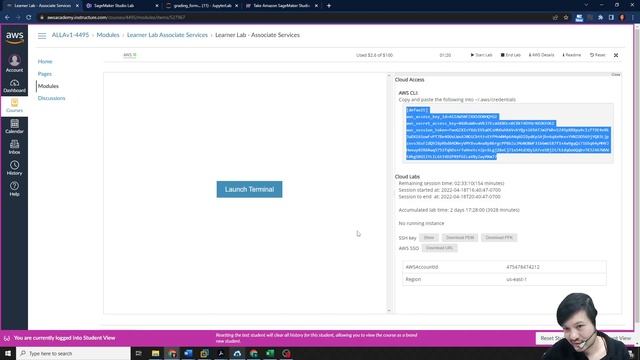Open Task View on the taskbar

(138, 353)
